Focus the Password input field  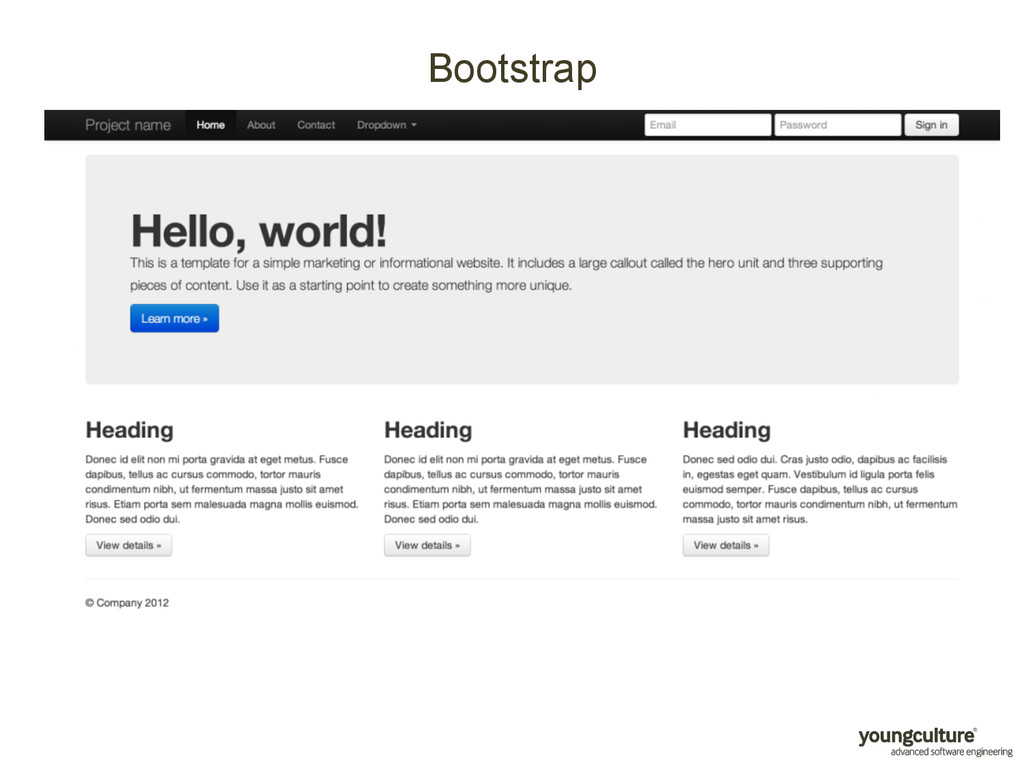(837, 125)
